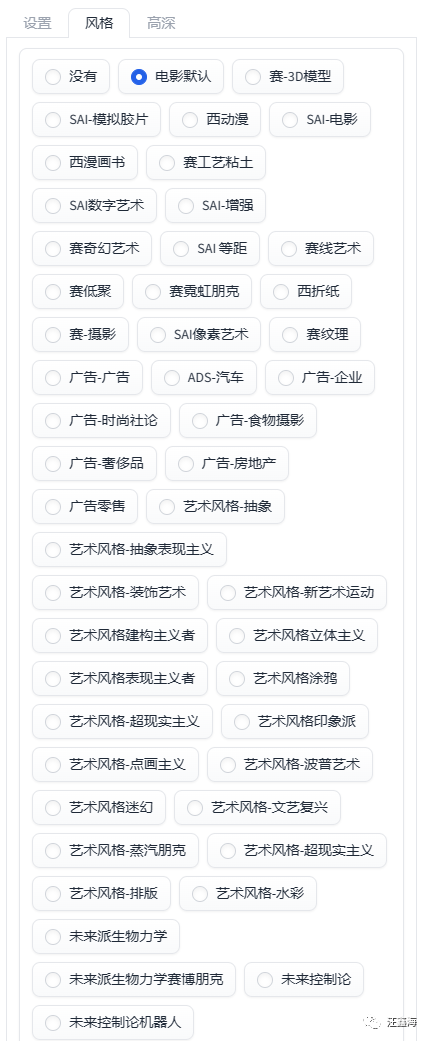Open the 高深 tab
Viewport: 430px width, 1041px height.
point(161,23)
